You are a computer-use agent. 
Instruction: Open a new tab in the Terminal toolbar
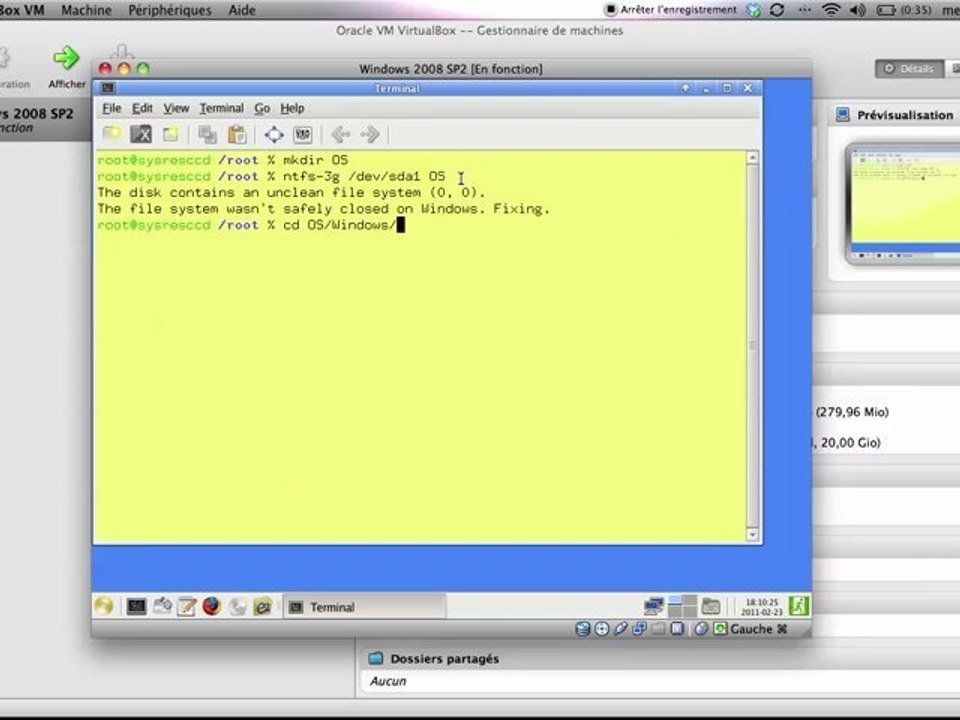111,134
